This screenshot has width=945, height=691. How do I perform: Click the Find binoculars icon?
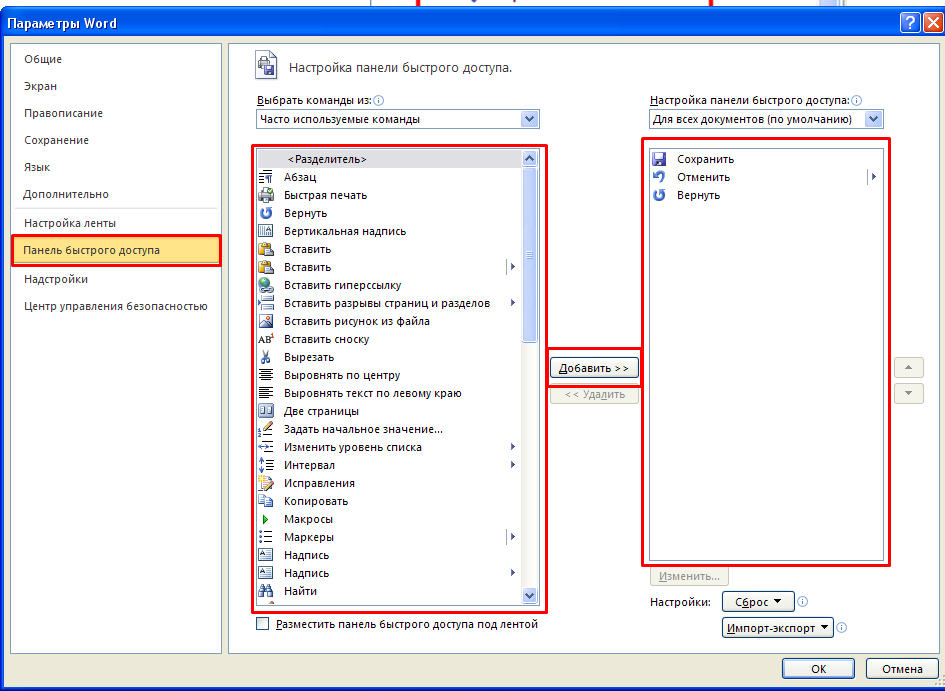click(x=266, y=591)
